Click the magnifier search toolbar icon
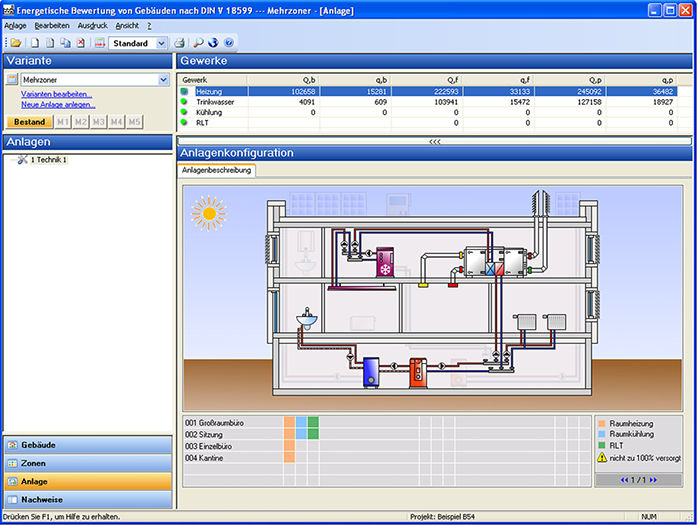This screenshot has height=525, width=697. (198, 44)
